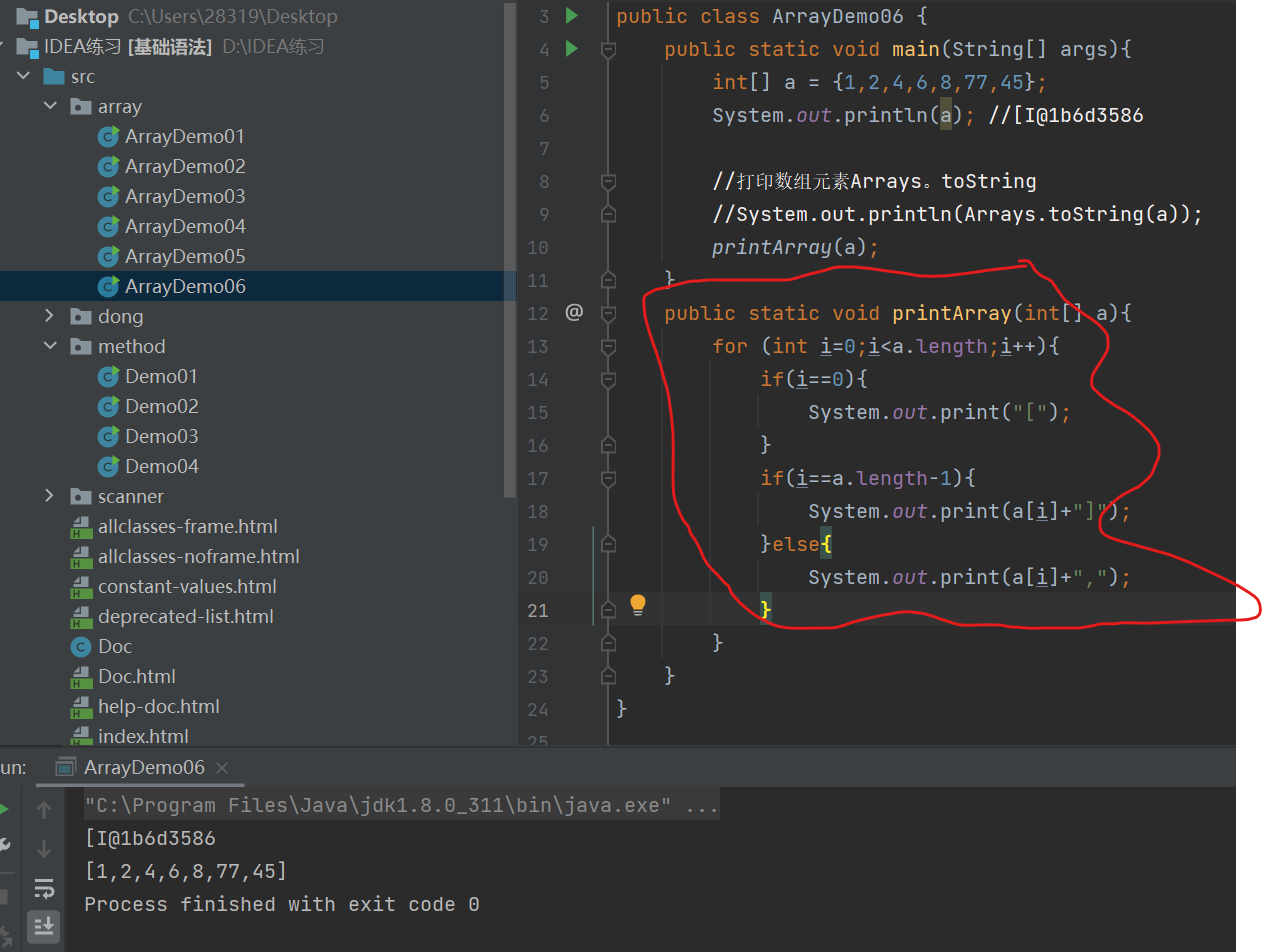Open the wrench settings icon in Run panel
The height and width of the screenshot is (952, 1264).
point(4,847)
